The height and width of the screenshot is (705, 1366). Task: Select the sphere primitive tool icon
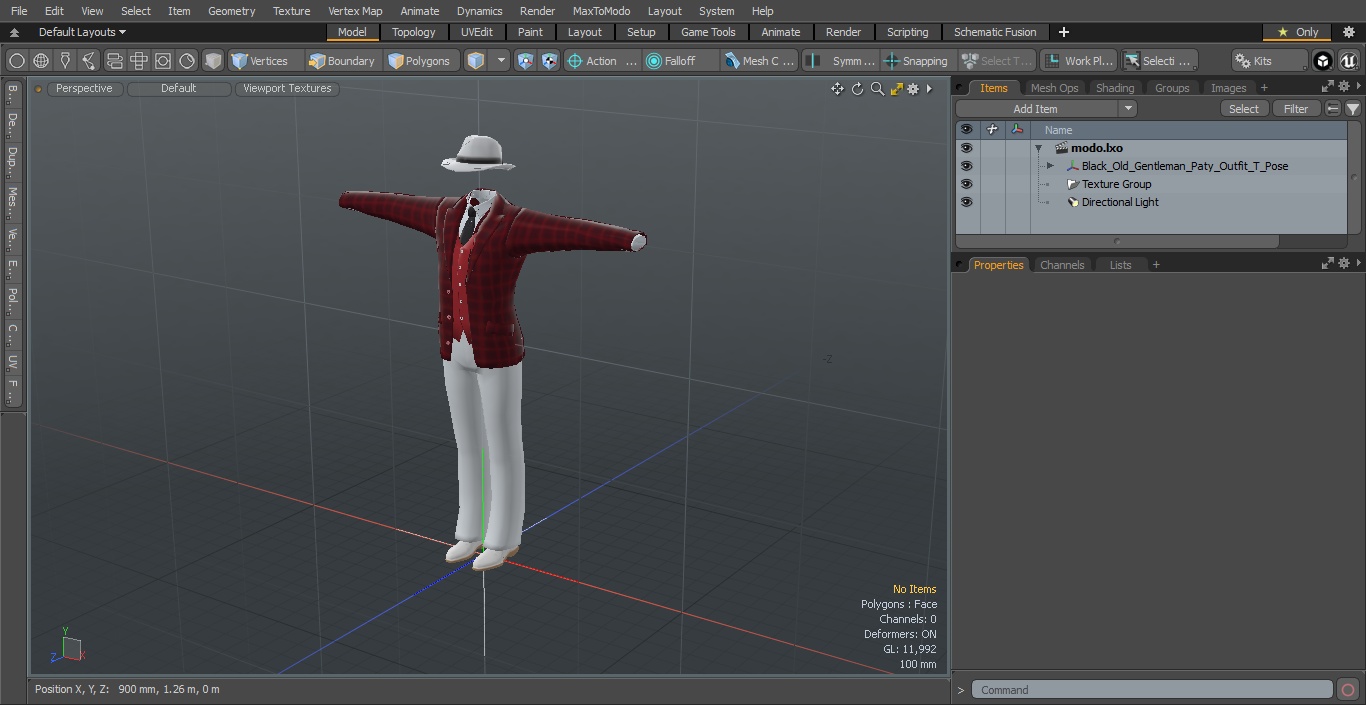17,61
